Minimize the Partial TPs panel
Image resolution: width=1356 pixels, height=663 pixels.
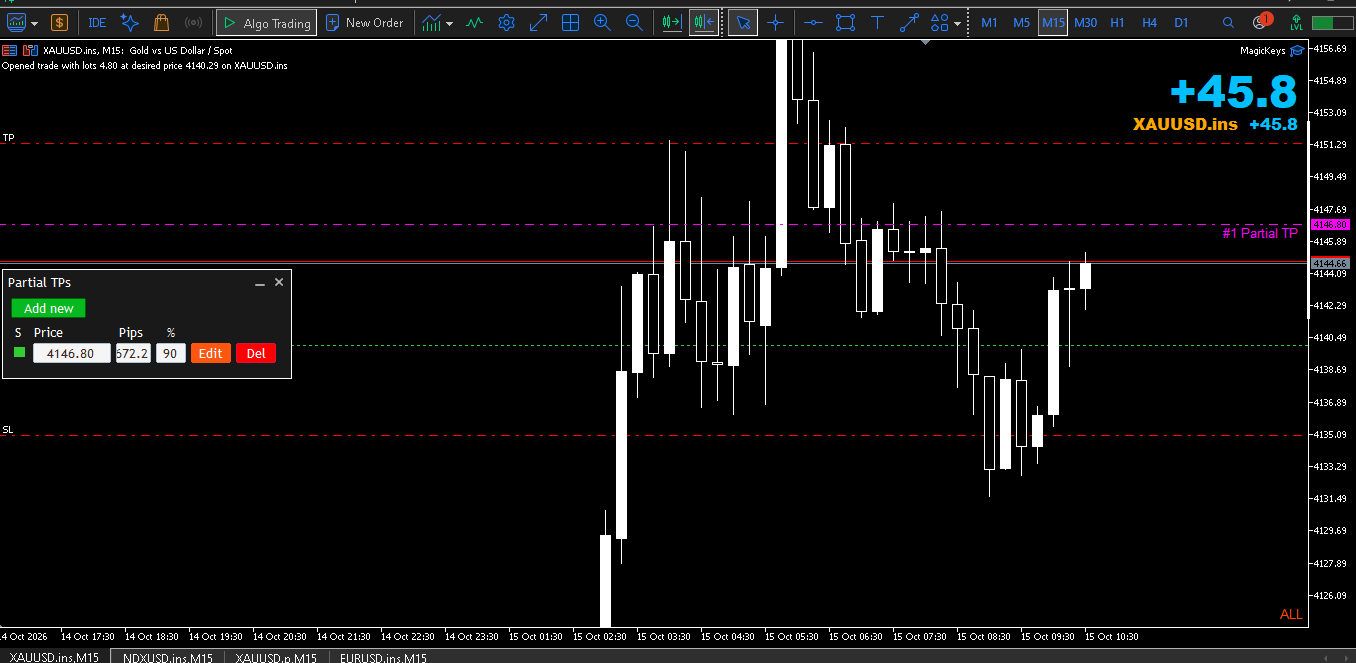click(x=260, y=283)
